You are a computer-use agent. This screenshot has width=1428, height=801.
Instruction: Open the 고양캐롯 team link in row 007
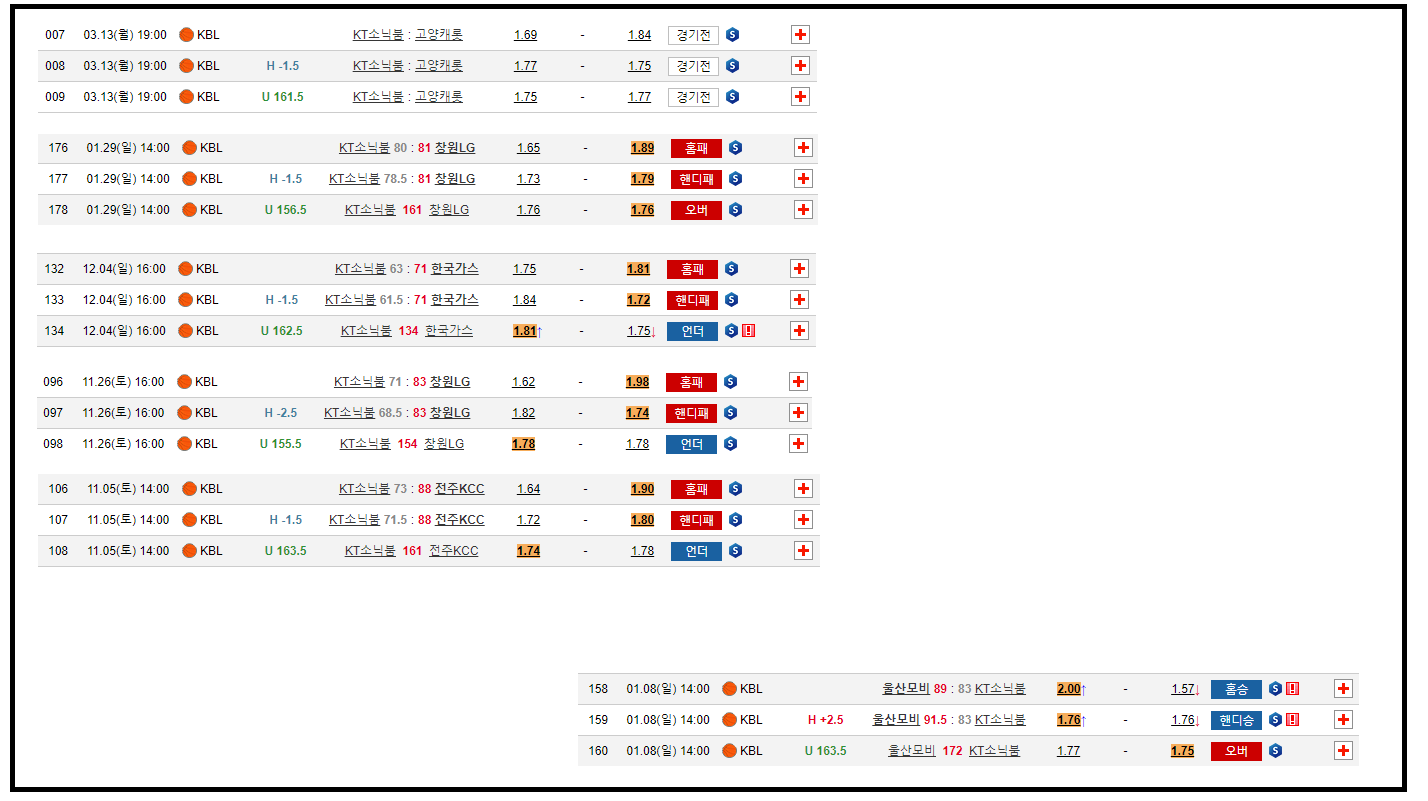point(439,35)
